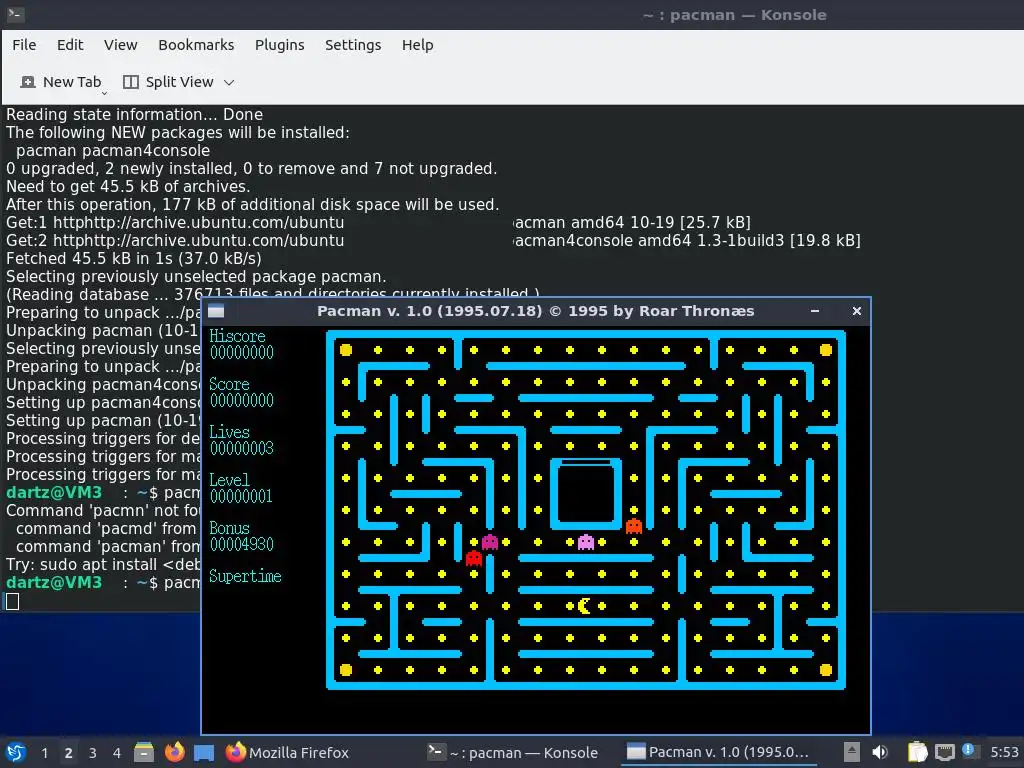1024x768 pixels.
Task: Click the top-left power pellet
Action: click(x=346, y=350)
